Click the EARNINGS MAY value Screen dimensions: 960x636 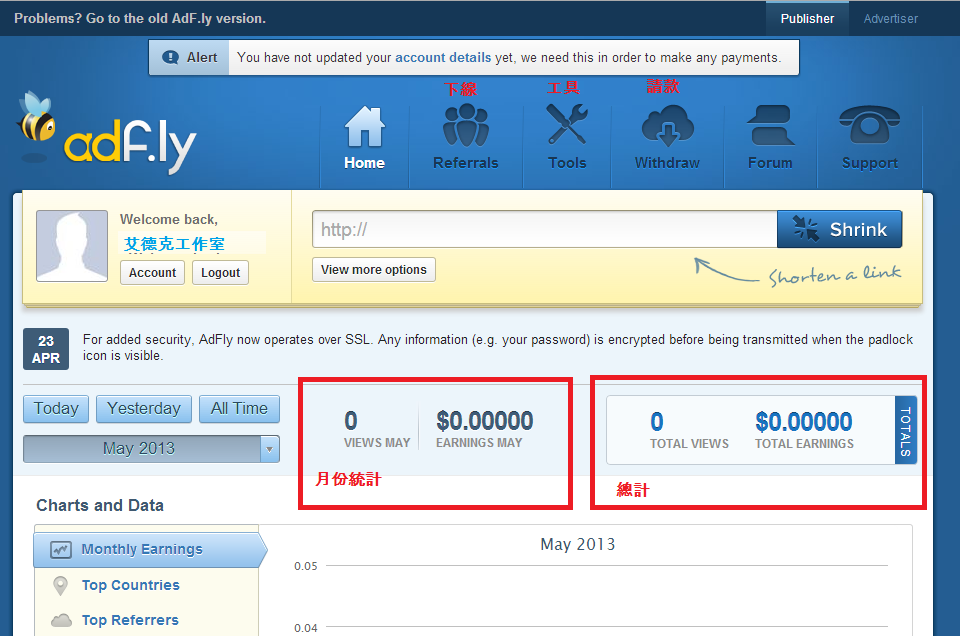click(484, 421)
